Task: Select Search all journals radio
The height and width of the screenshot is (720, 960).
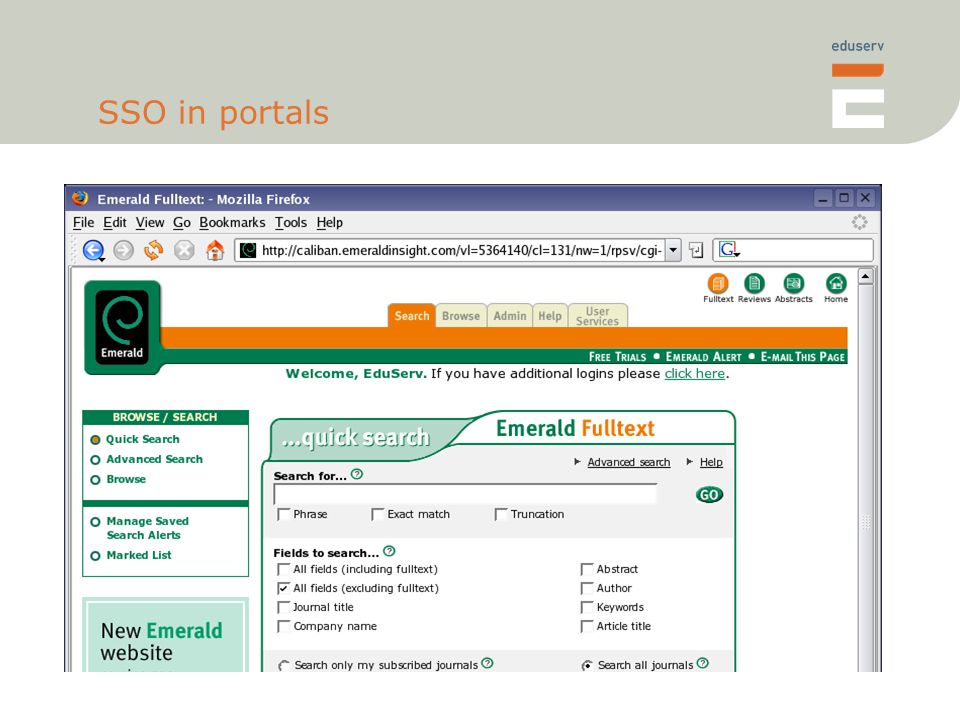Action: [587, 666]
